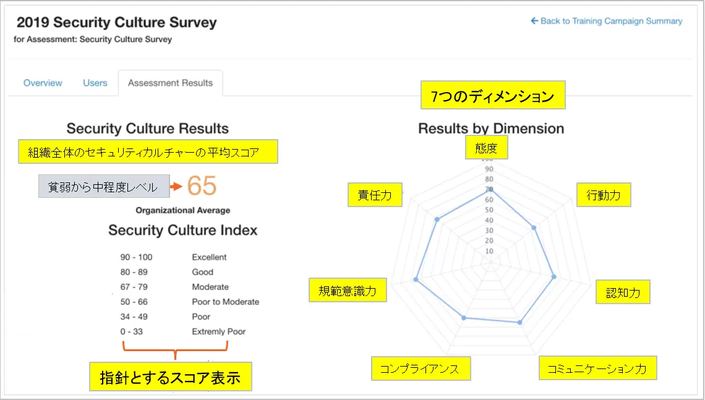The image size is (705, 400).
Task: Click the orange 65 organizational average score
Action: [202, 186]
